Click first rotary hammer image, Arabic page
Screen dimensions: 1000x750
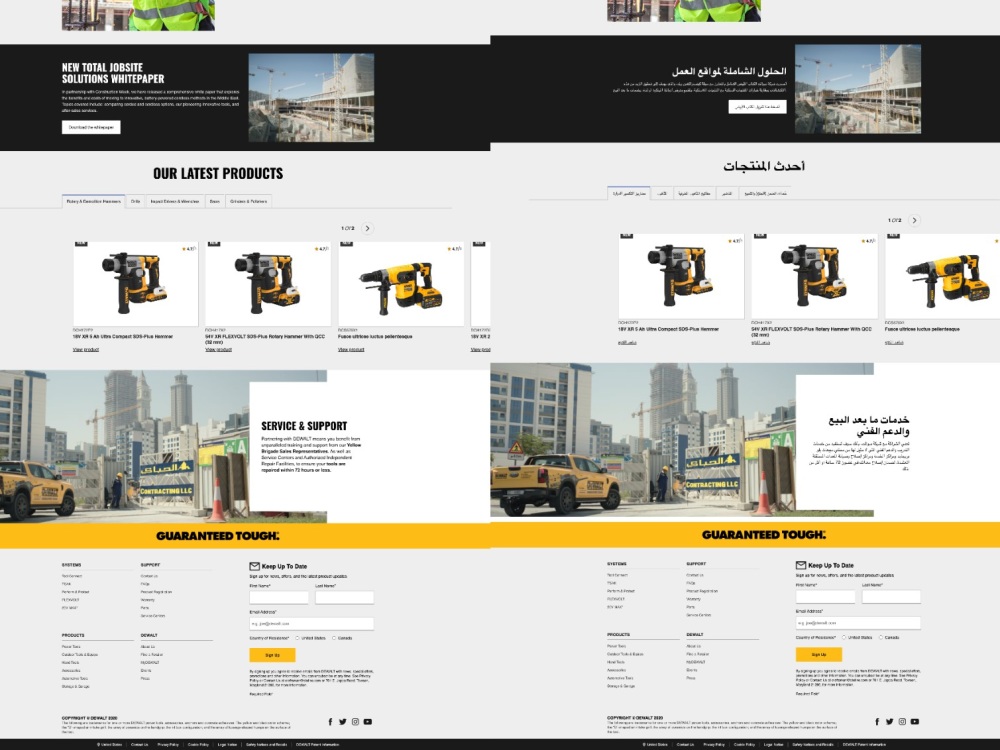681,276
